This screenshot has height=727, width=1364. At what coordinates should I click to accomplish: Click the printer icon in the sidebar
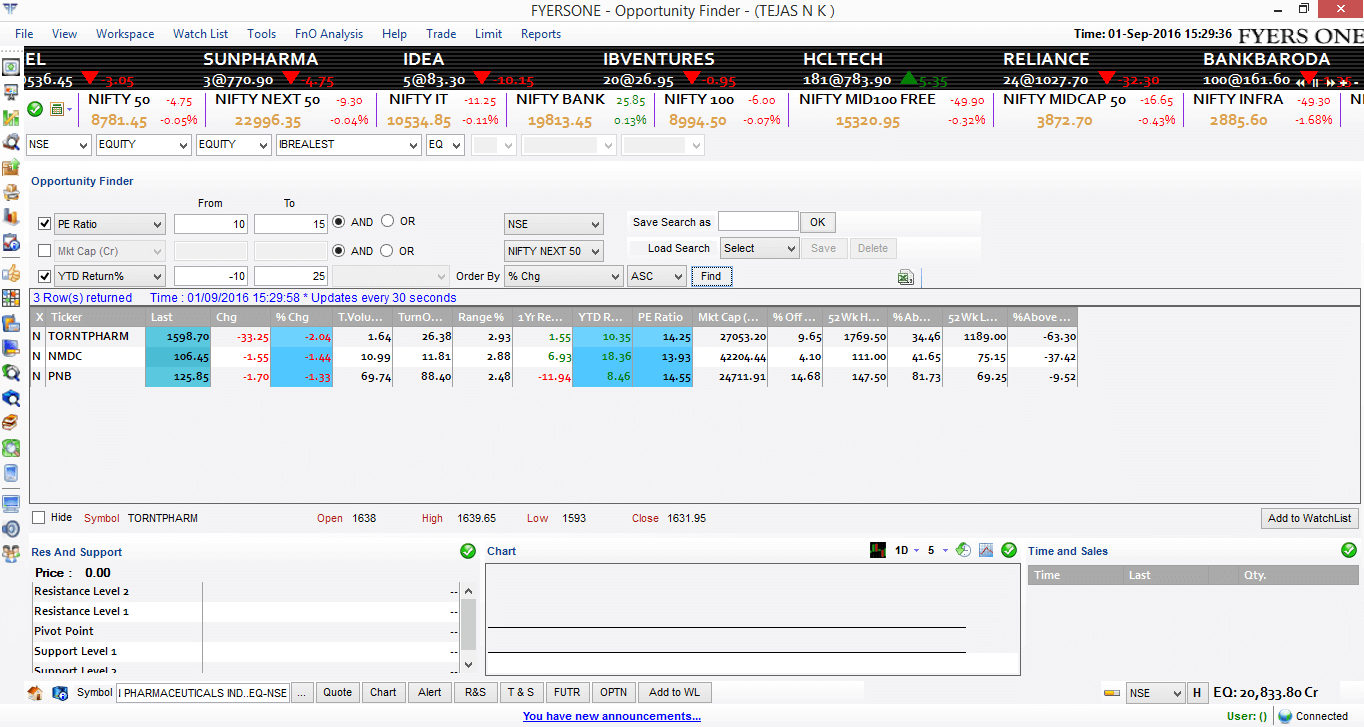tap(11, 193)
